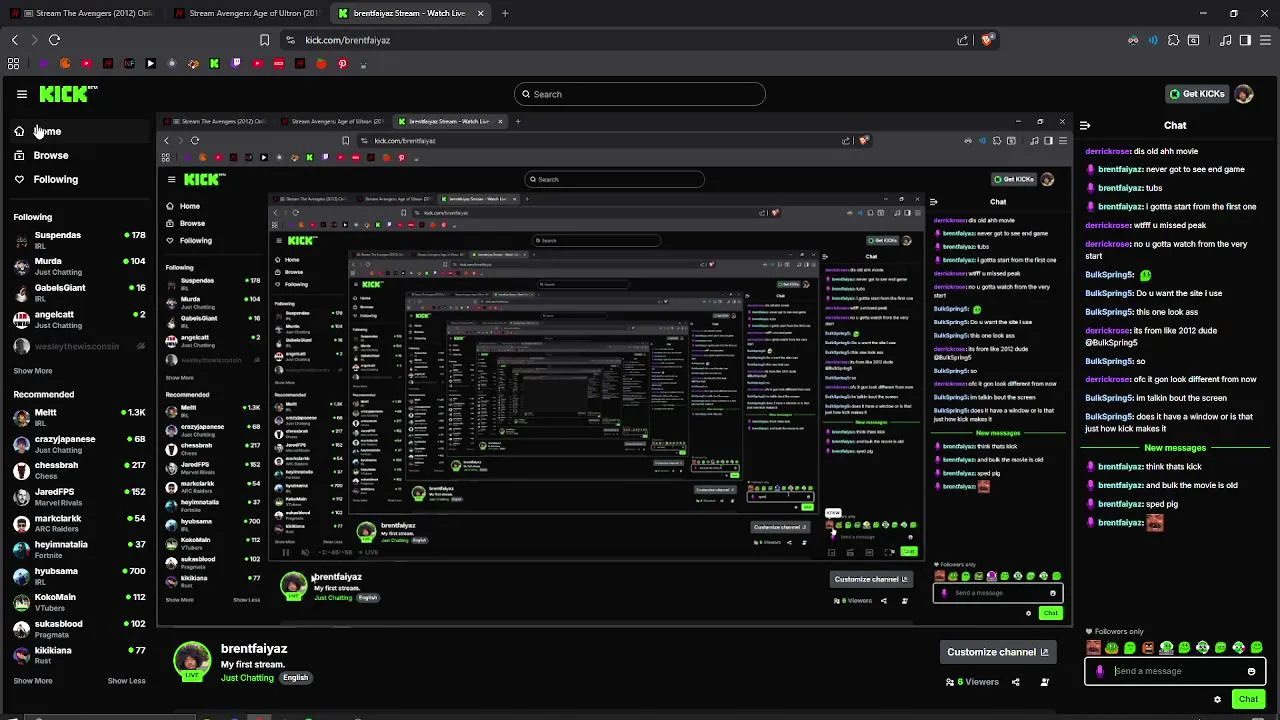Screen dimensions: 1280x720
Task: Open KokoMain recommended channel
Action: [78, 602]
